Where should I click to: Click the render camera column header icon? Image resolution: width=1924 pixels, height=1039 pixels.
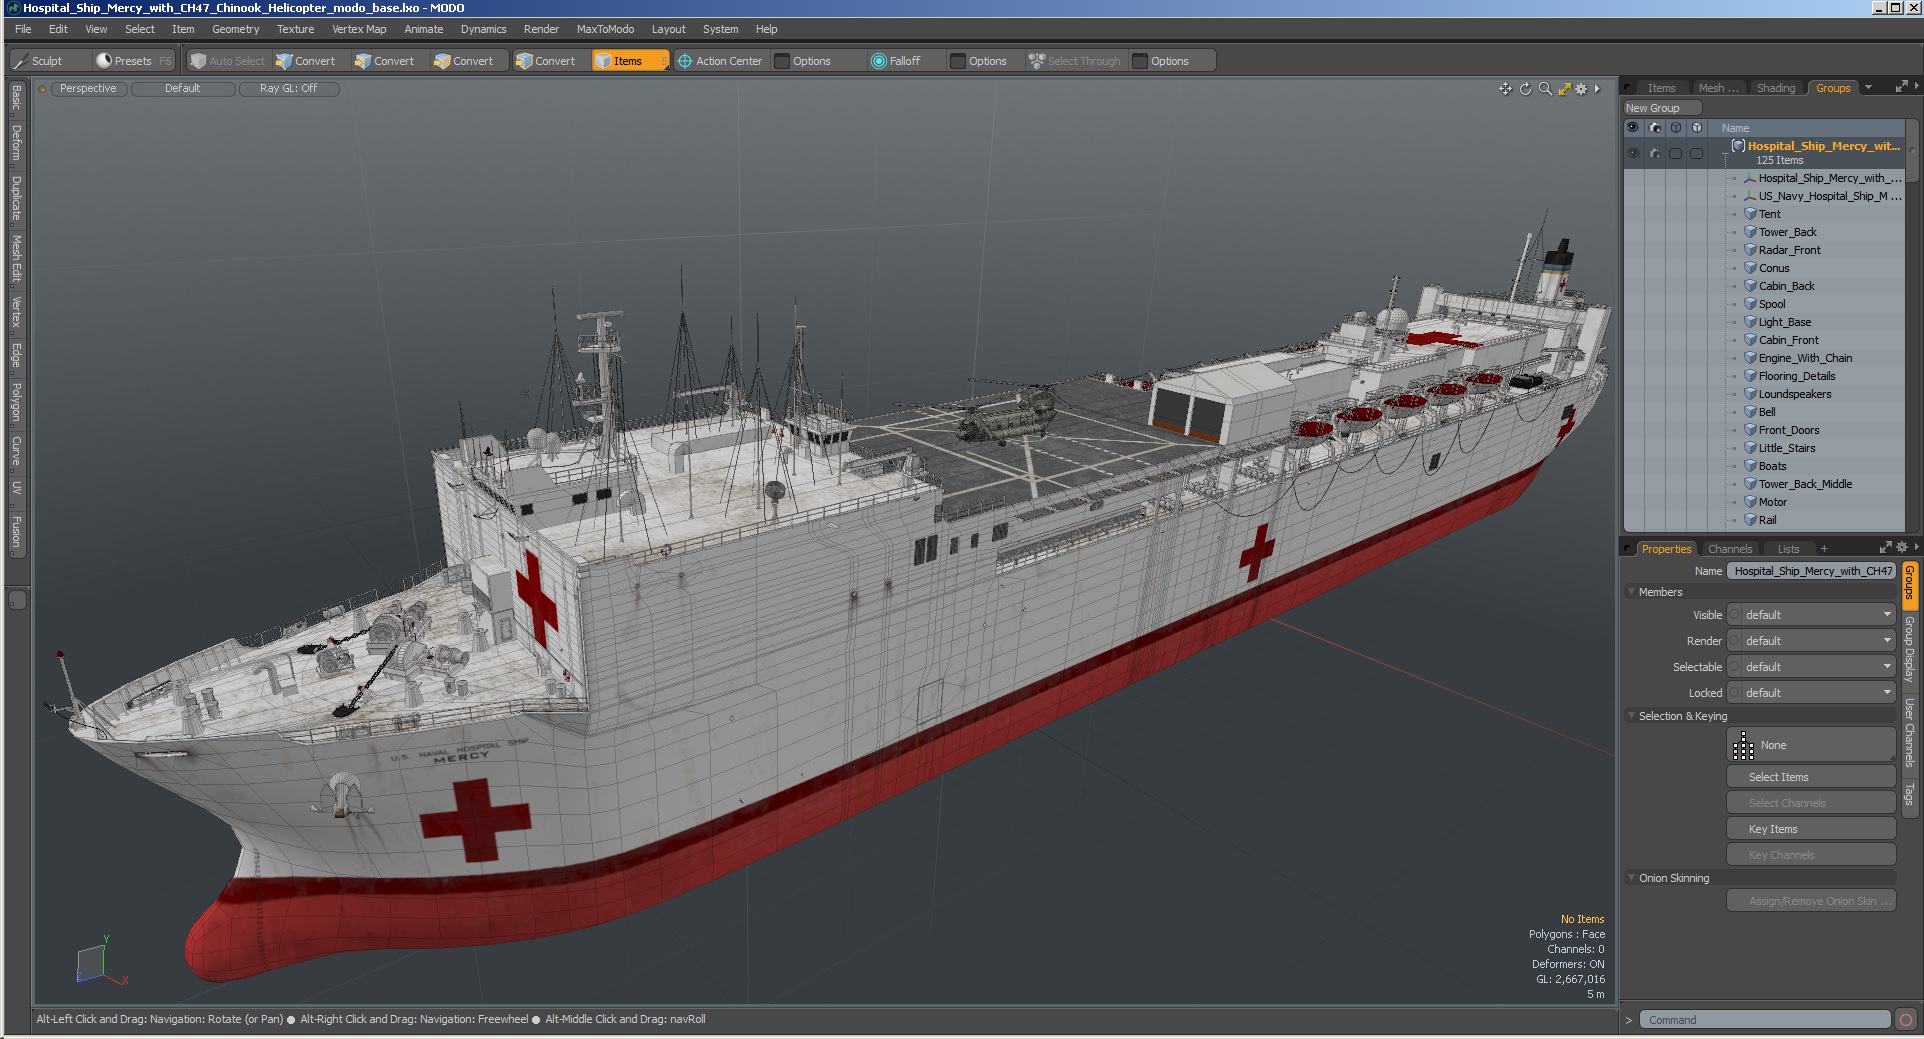[1655, 128]
